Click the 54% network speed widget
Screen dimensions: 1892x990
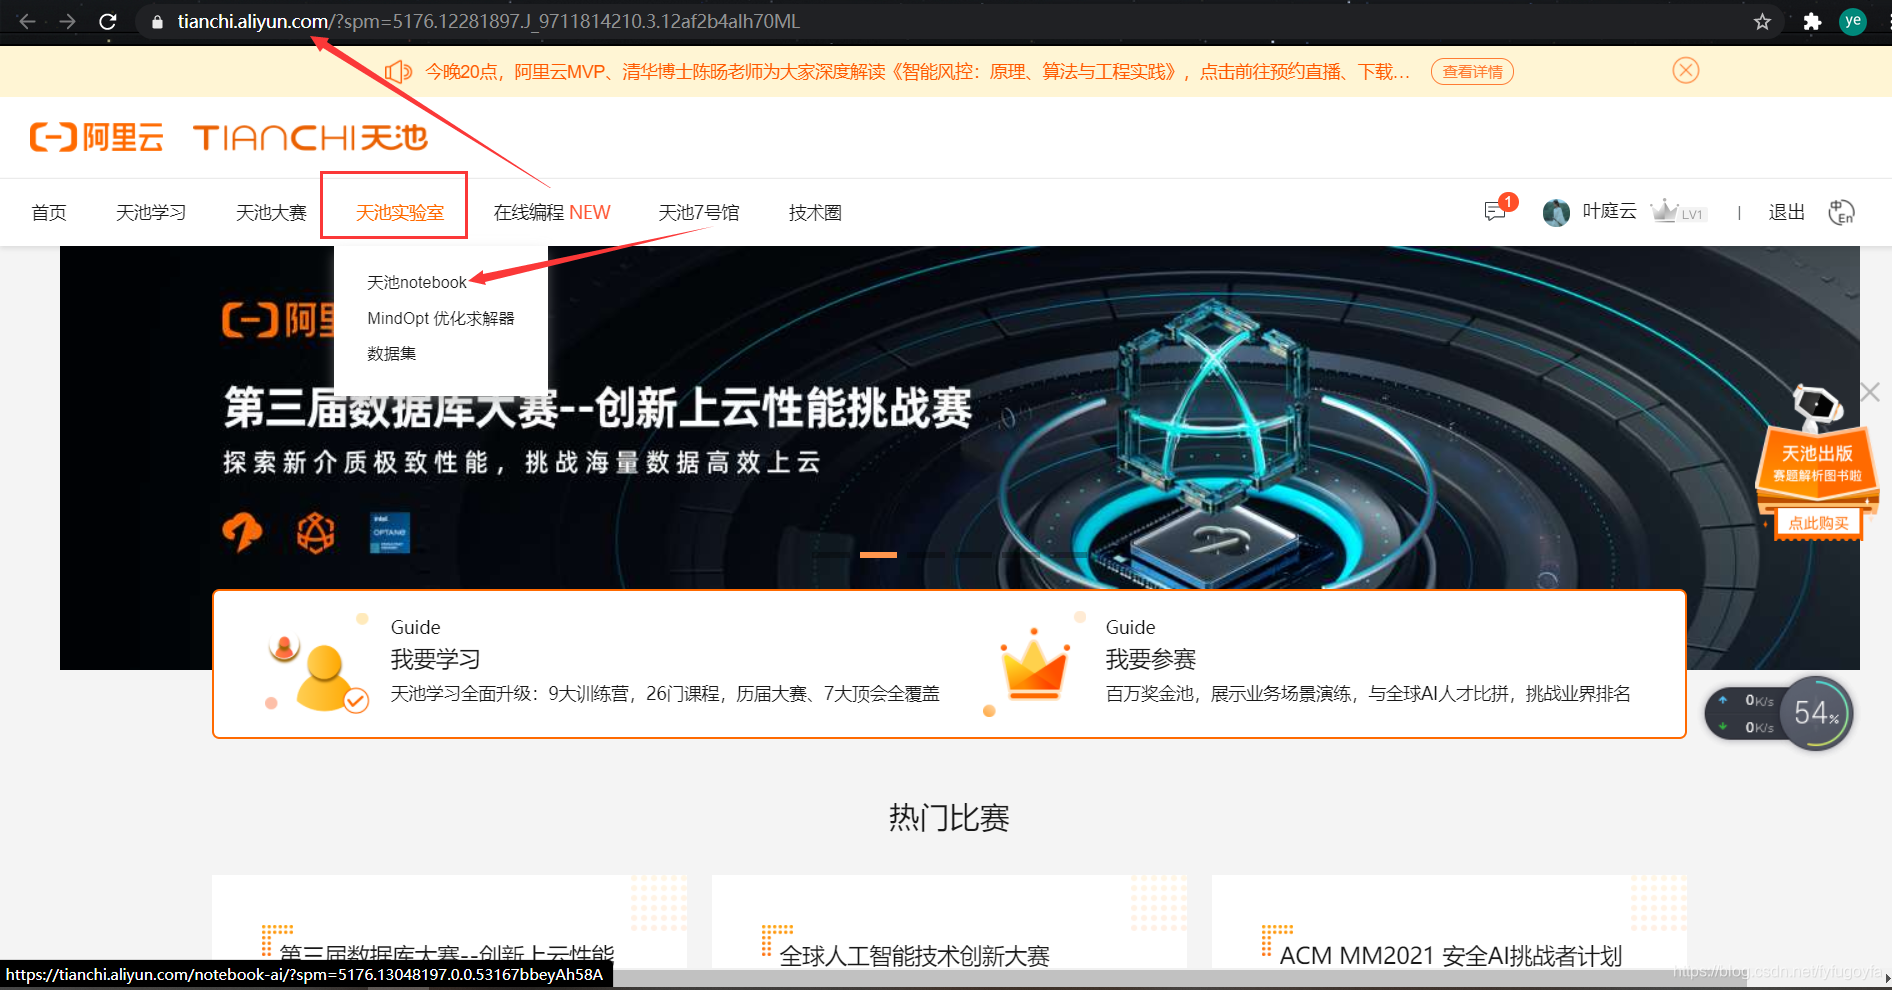(1780, 714)
